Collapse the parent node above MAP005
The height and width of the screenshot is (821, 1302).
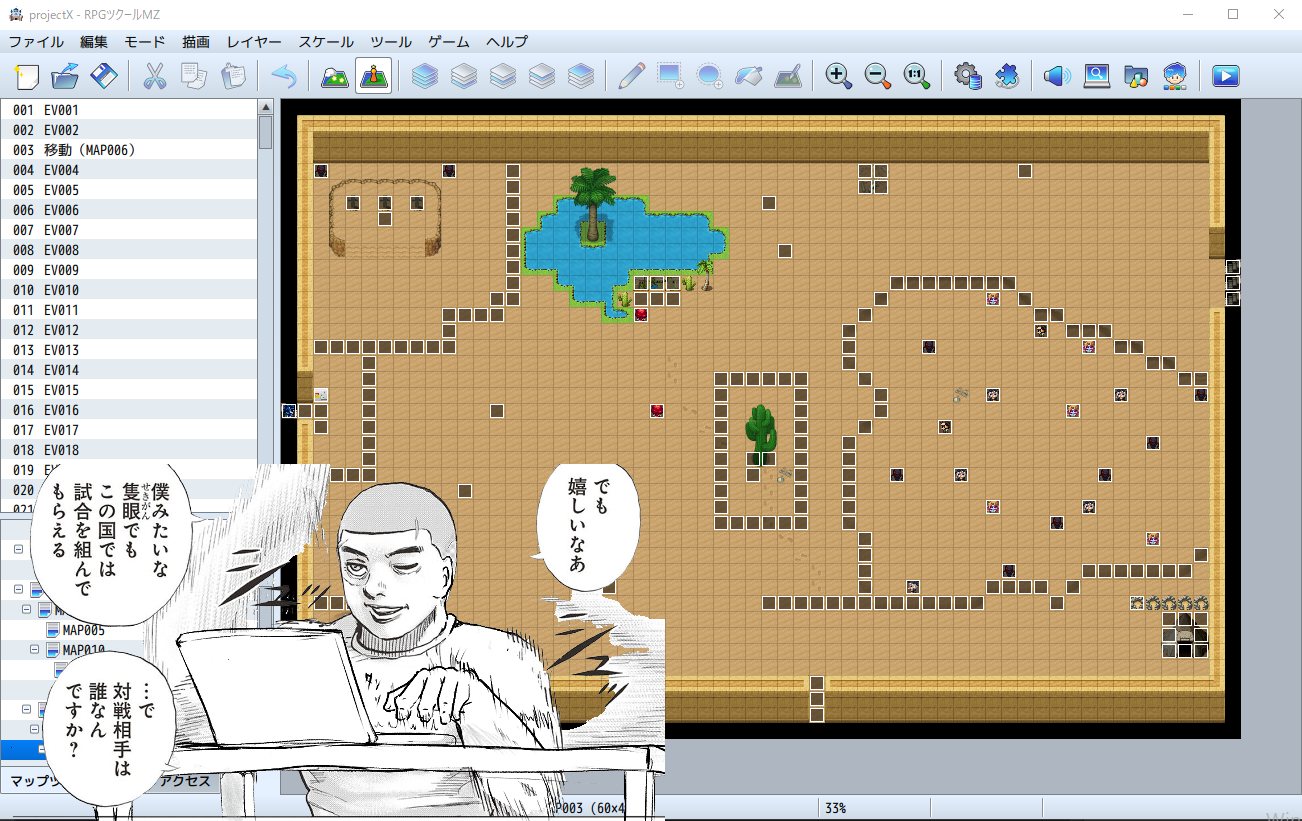[27, 609]
